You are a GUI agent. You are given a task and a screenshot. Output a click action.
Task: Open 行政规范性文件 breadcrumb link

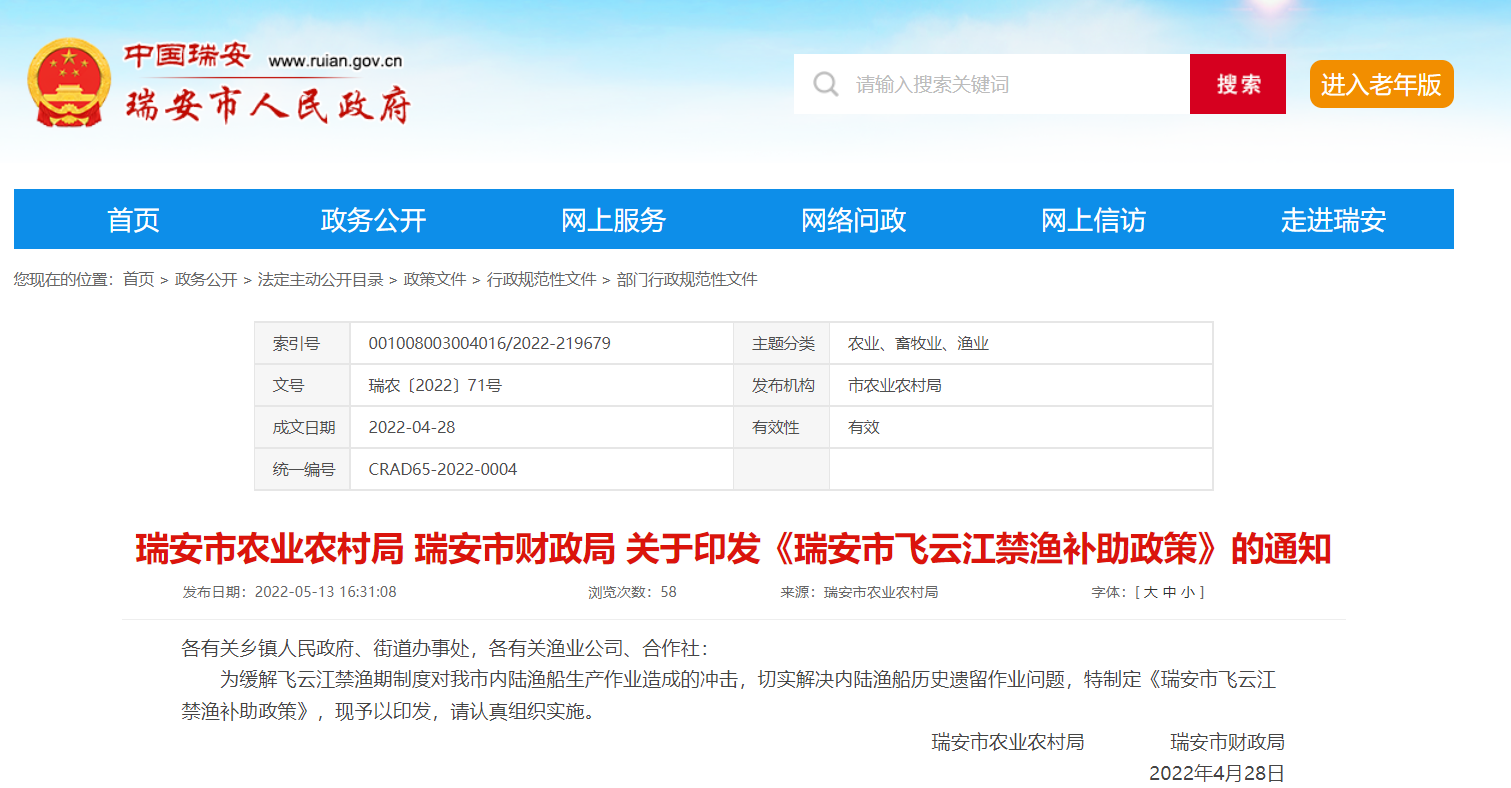(x=541, y=280)
